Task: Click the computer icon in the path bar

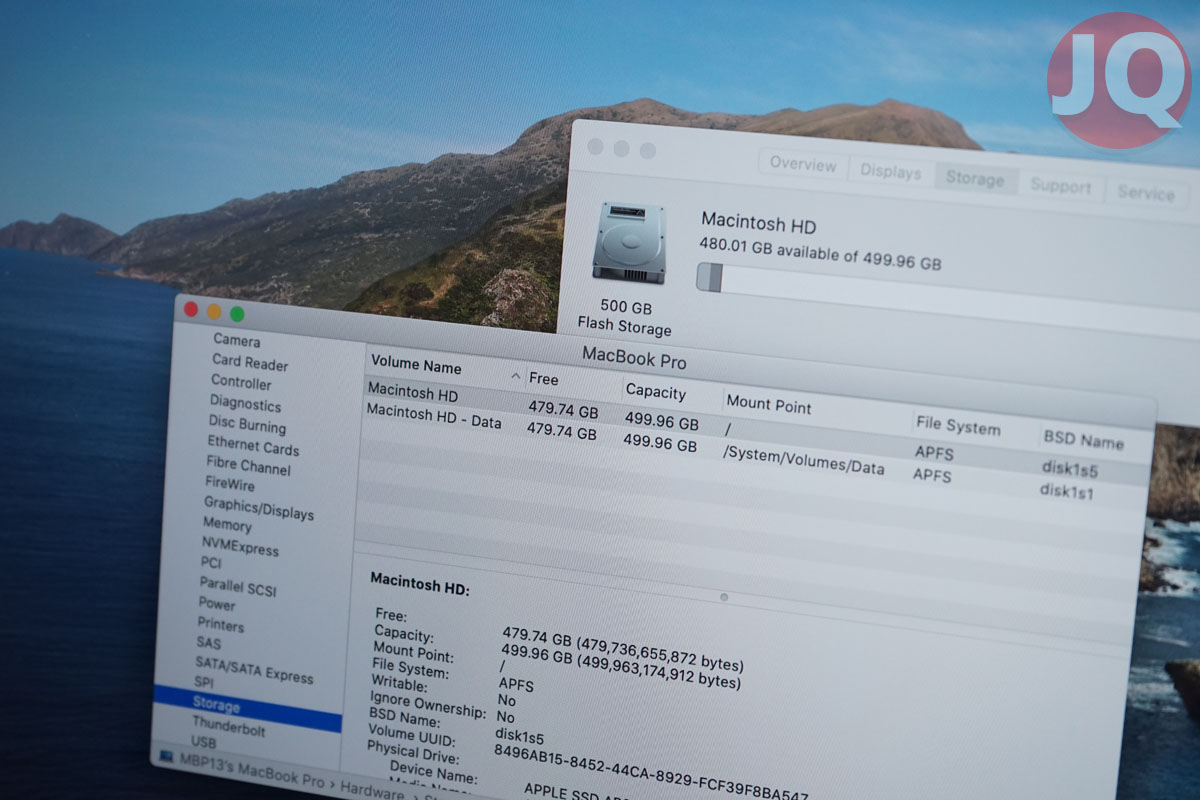Action: point(166,755)
